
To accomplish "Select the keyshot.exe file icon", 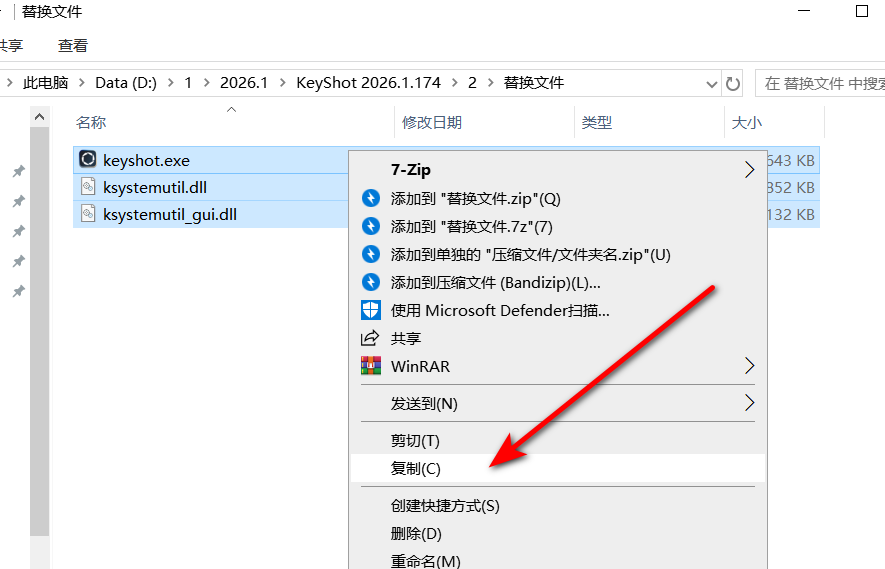I will [x=87, y=159].
